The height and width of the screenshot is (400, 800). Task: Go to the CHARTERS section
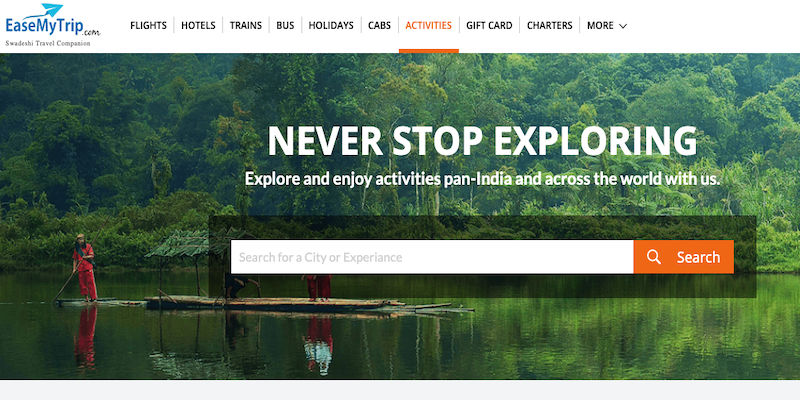click(x=549, y=26)
